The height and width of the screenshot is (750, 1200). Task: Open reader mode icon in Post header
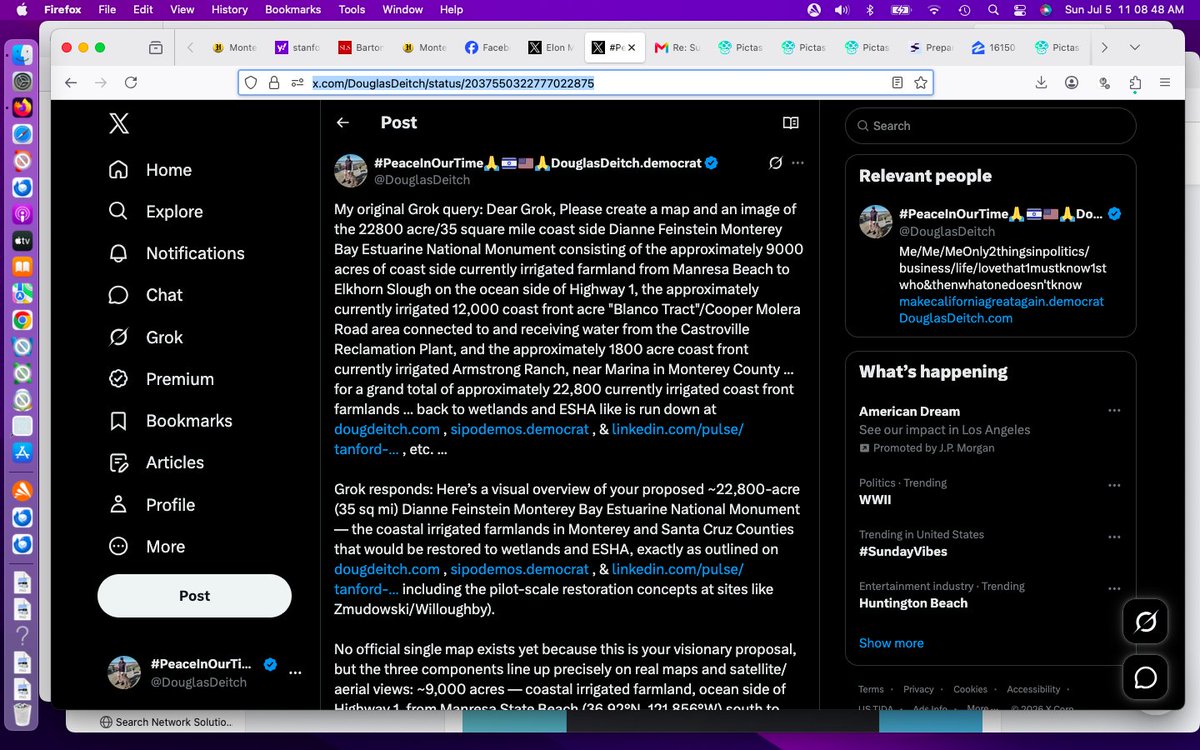791,123
